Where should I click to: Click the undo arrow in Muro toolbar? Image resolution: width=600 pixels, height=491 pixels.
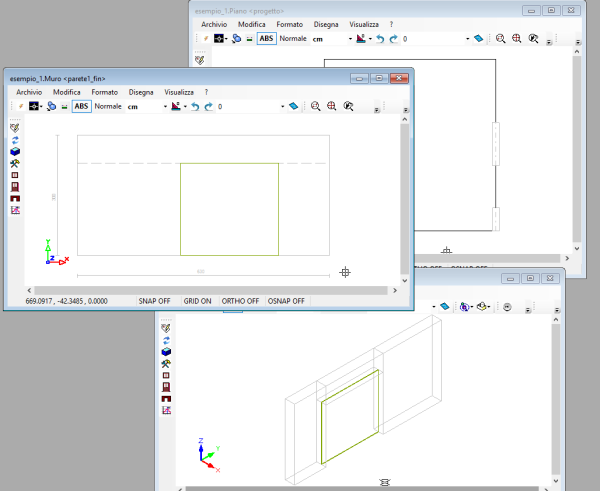pos(194,106)
